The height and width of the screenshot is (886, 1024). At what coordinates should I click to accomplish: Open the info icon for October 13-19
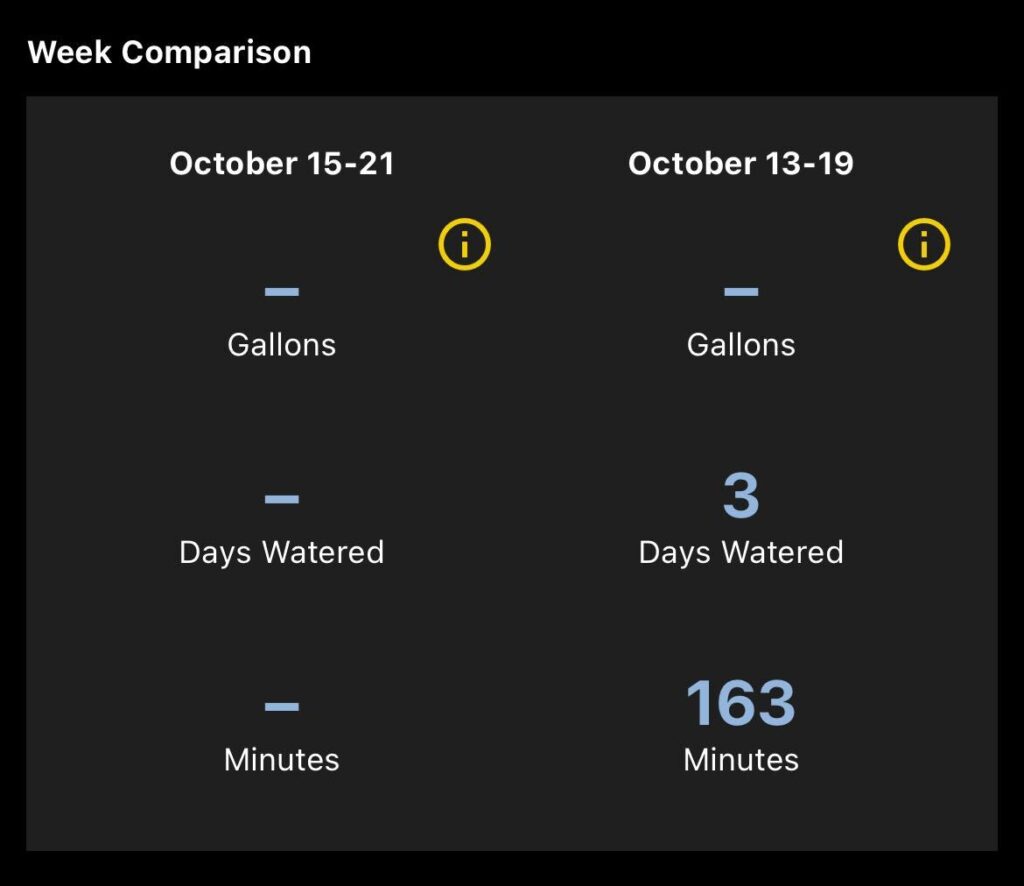tap(924, 244)
